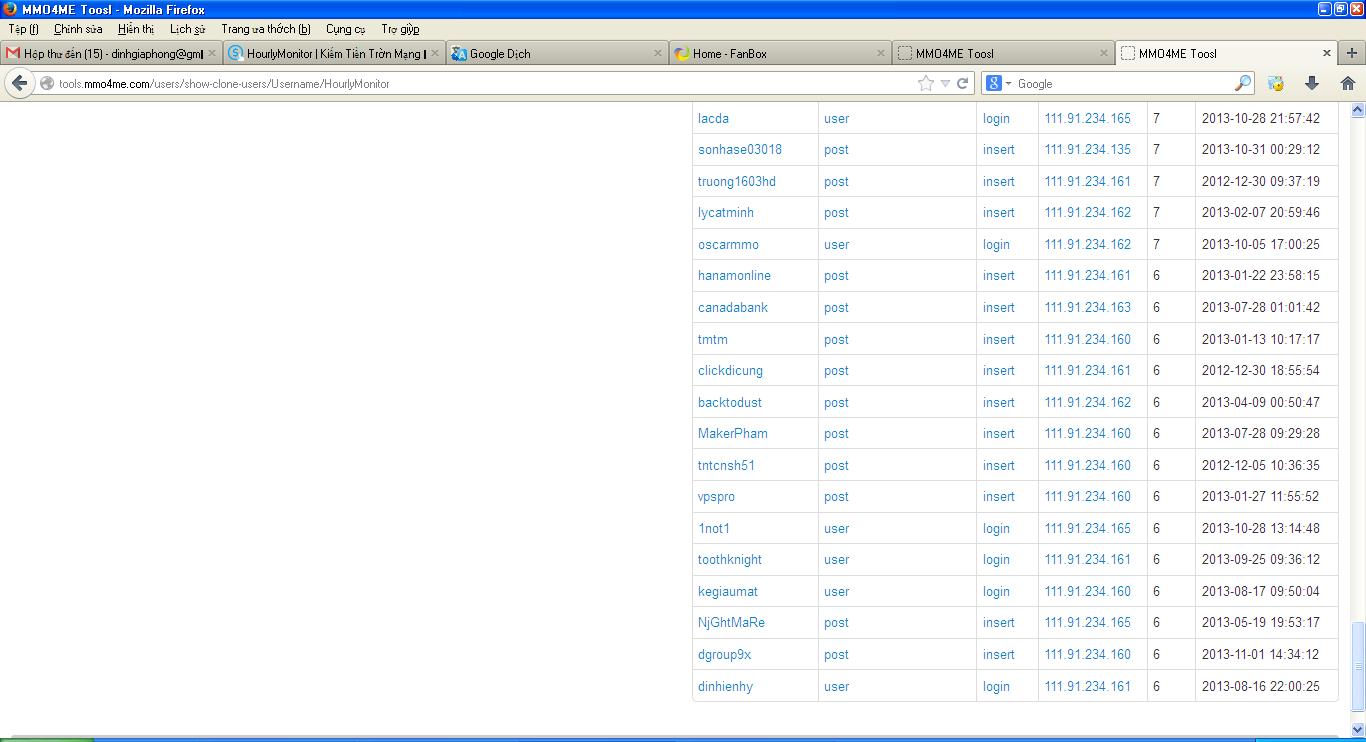Click the page scrollbar up arrow
The image size is (1366, 742).
tap(1357, 110)
